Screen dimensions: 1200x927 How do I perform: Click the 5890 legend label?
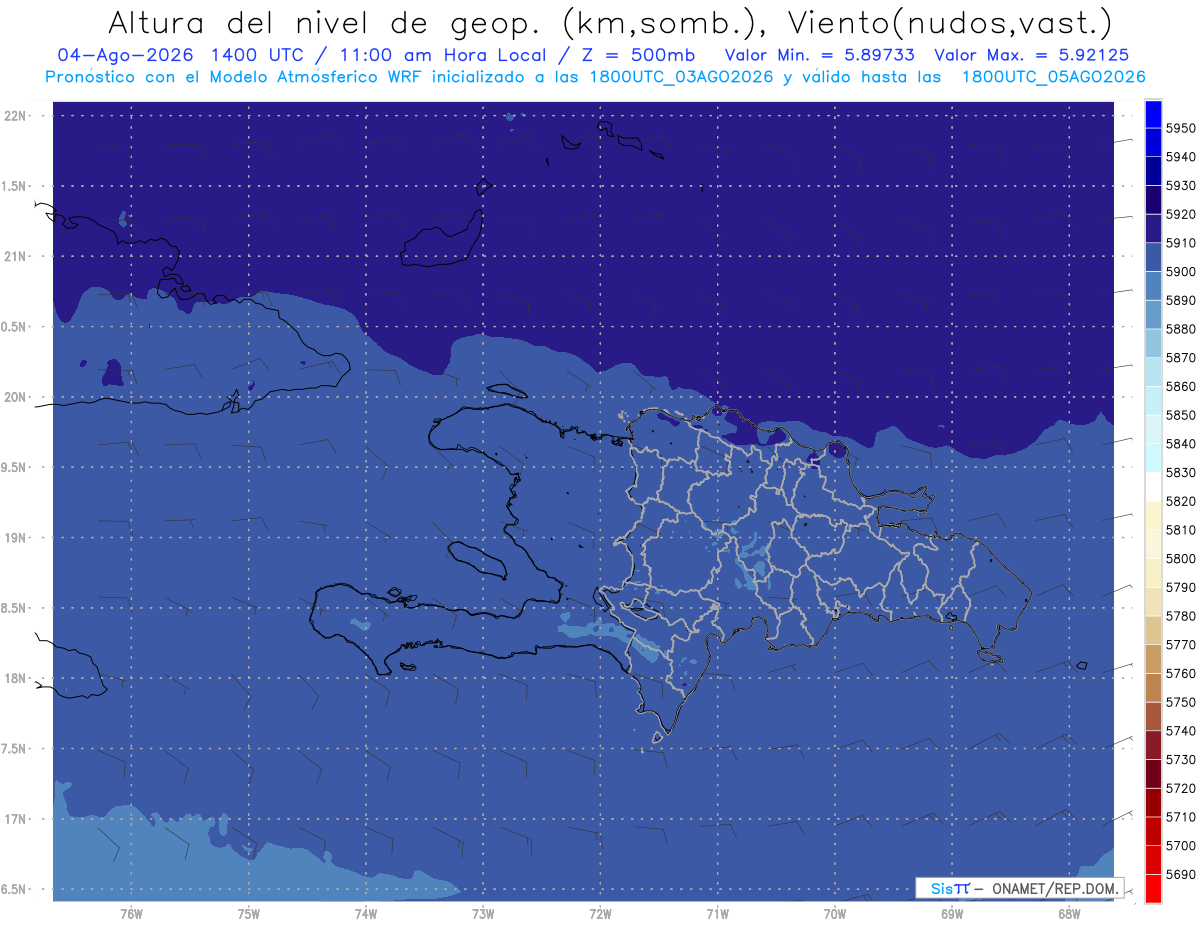(x=1180, y=300)
